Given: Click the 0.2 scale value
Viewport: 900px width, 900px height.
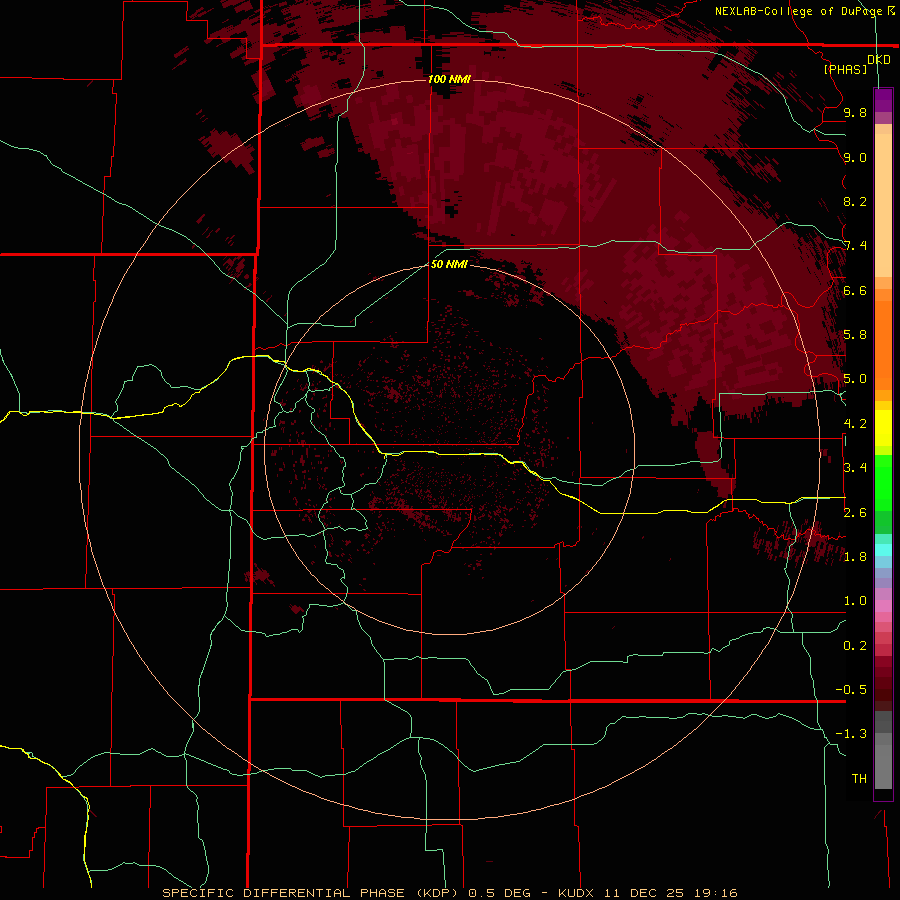Looking at the screenshot, I should coord(855,646).
